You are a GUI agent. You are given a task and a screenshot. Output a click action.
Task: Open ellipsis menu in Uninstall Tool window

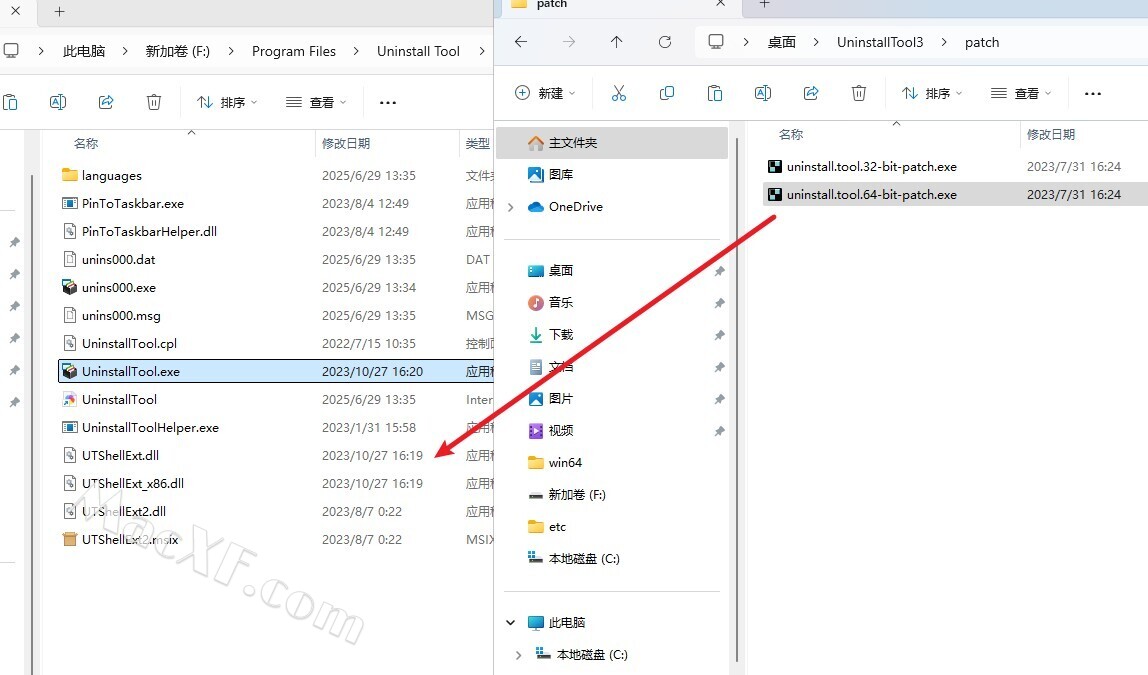[388, 103]
